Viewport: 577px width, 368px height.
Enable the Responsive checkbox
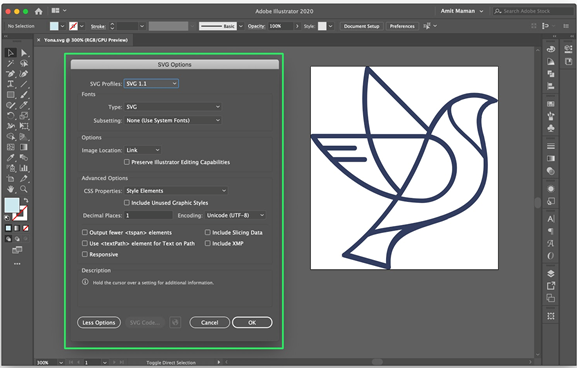coord(85,254)
